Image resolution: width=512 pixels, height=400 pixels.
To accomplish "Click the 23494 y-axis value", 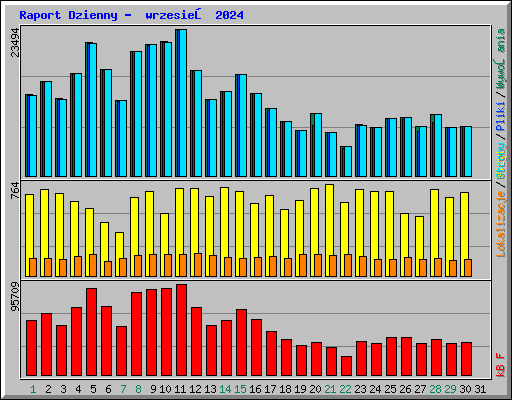I will [x=15, y=42].
